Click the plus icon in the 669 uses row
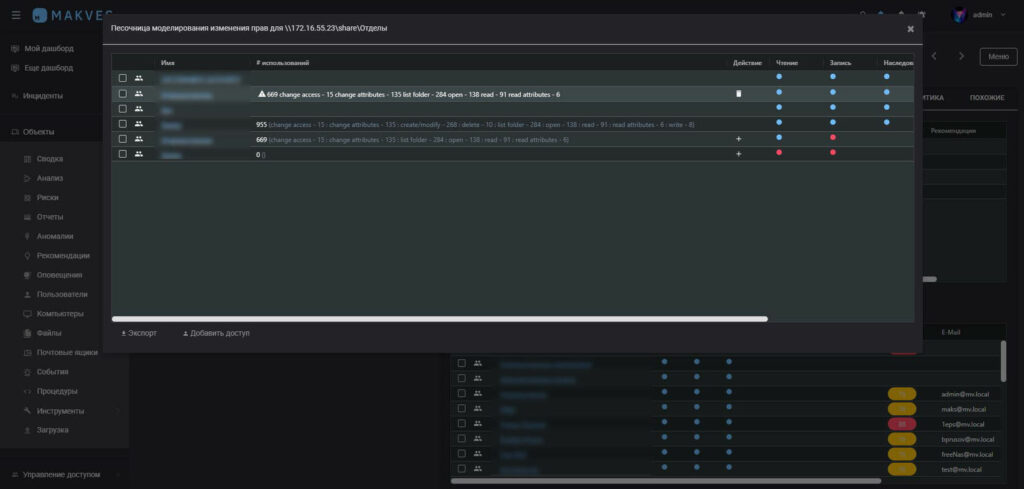The width and height of the screenshot is (1024, 489). click(739, 139)
